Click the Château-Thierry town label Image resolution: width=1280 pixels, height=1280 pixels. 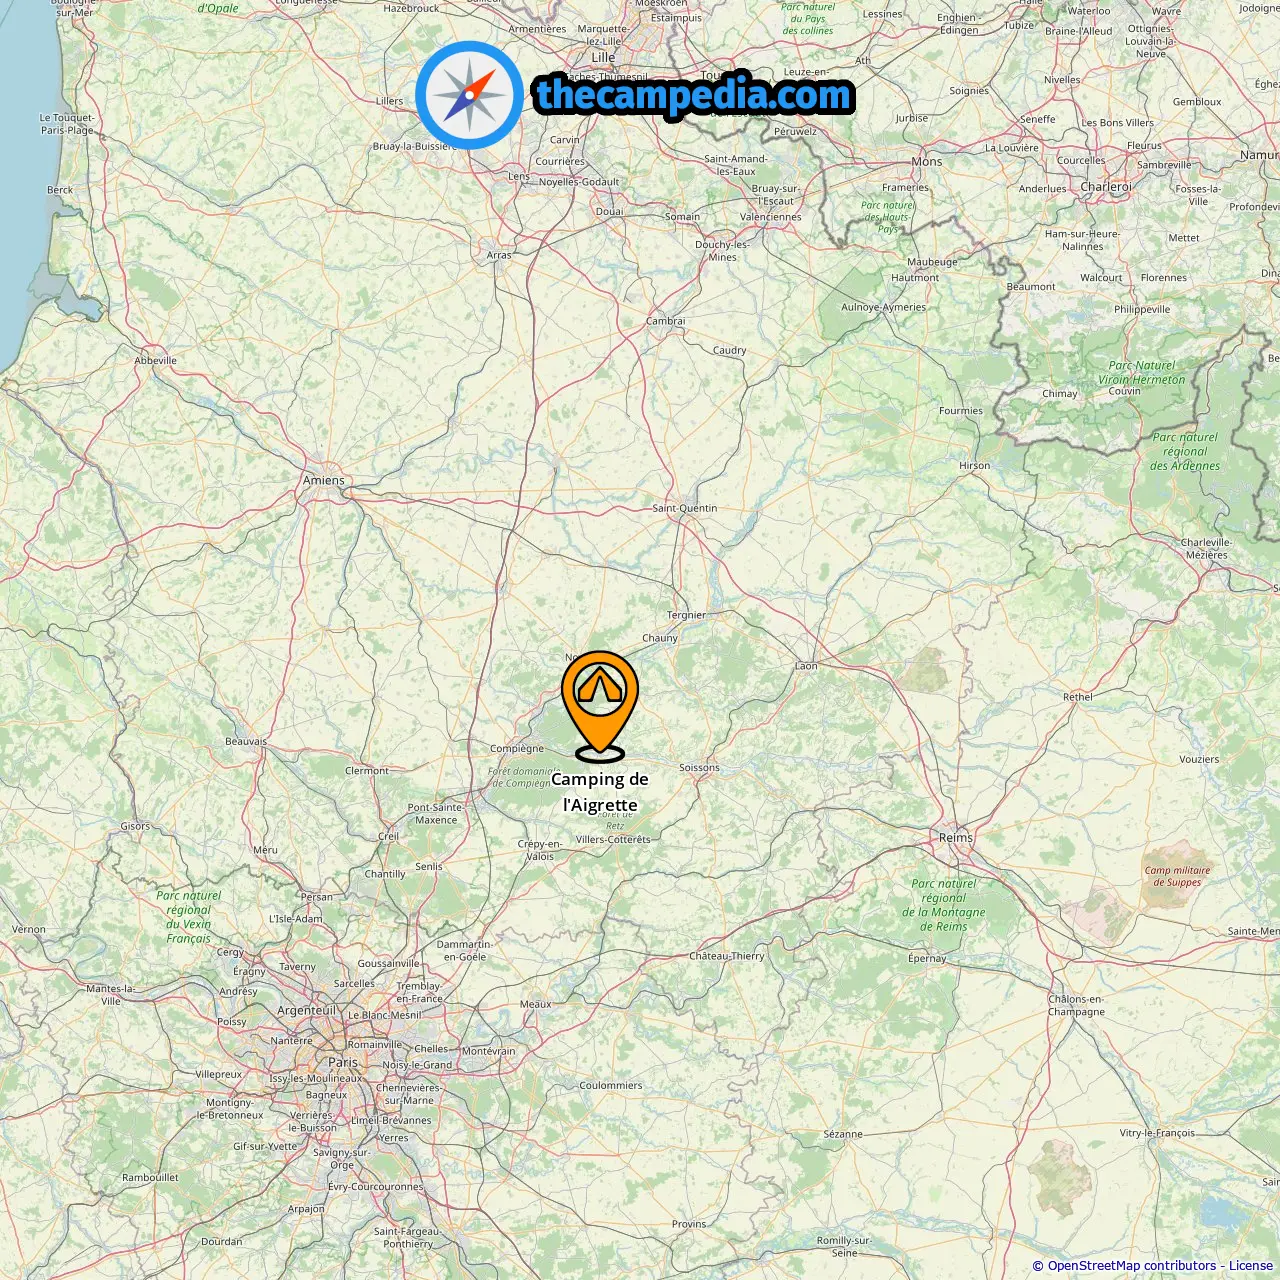pyautogui.click(x=727, y=956)
